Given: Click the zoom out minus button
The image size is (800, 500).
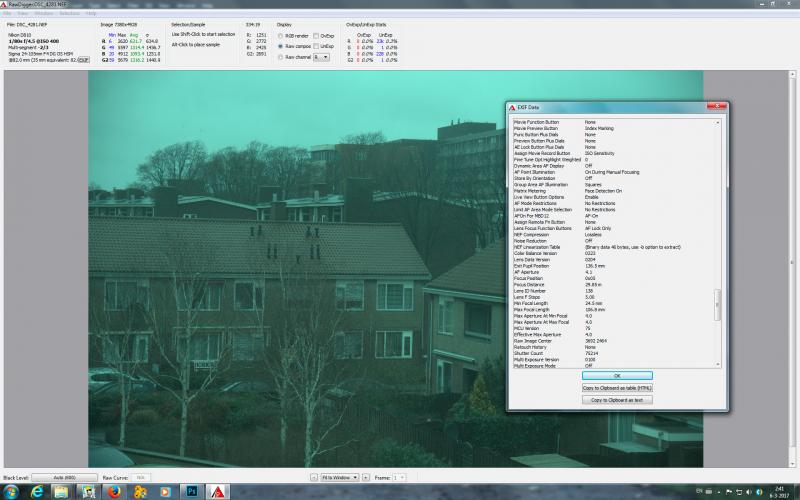Looking at the screenshot, I should click(x=314, y=478).
